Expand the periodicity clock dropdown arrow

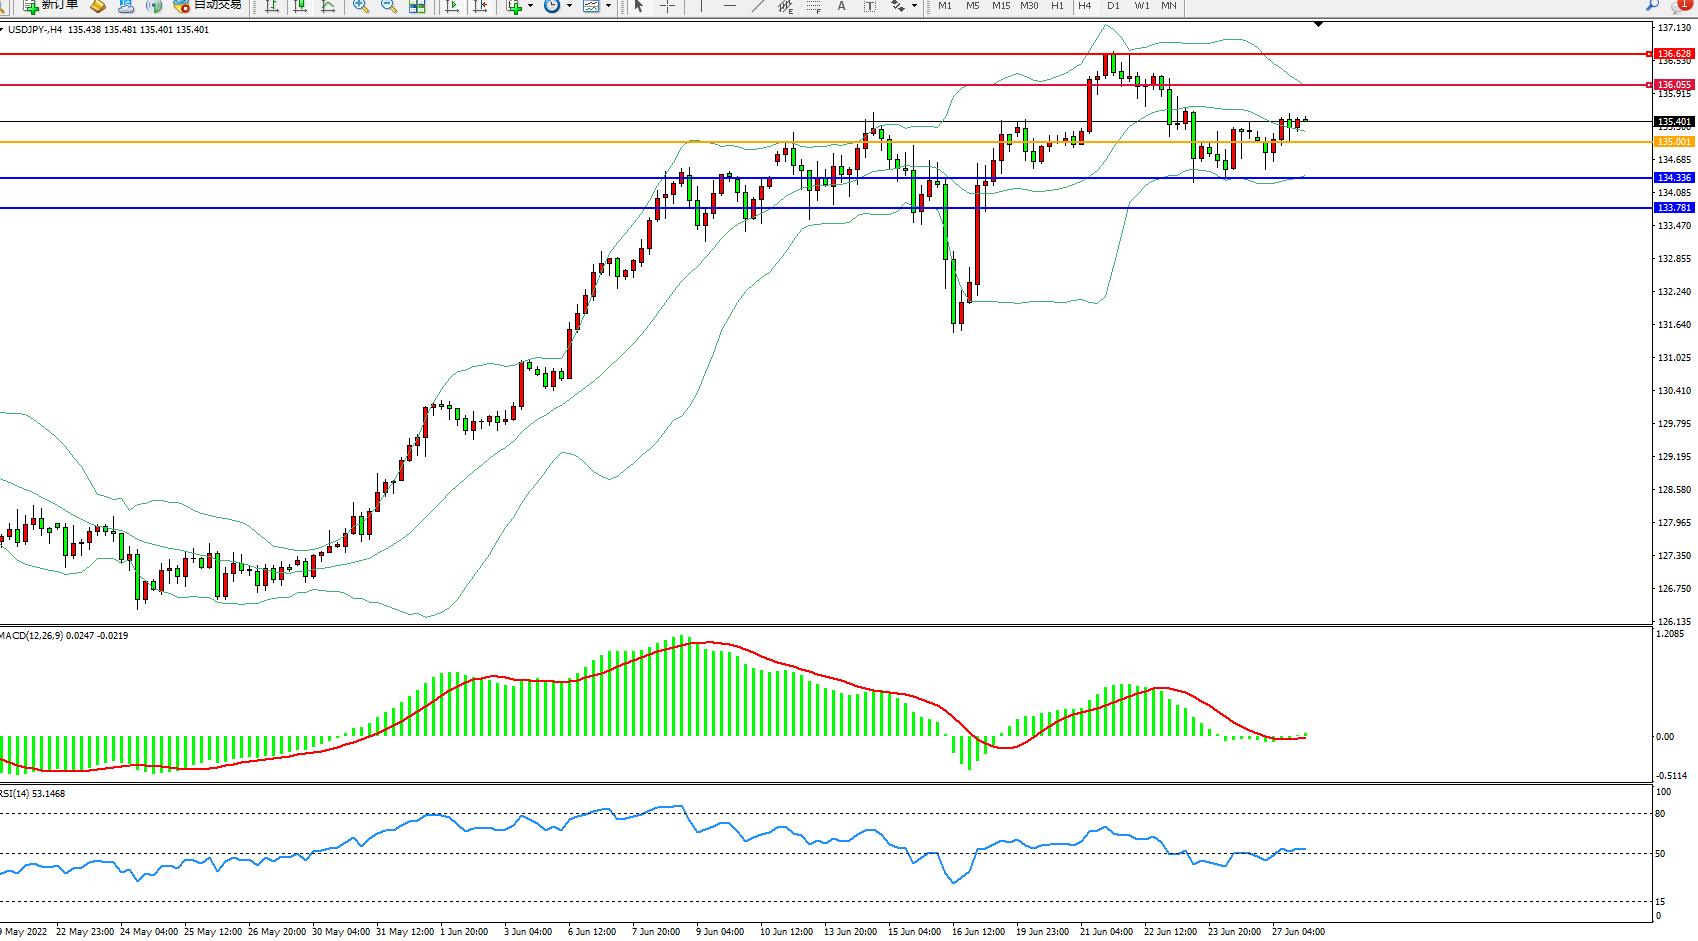coord(569,6)
